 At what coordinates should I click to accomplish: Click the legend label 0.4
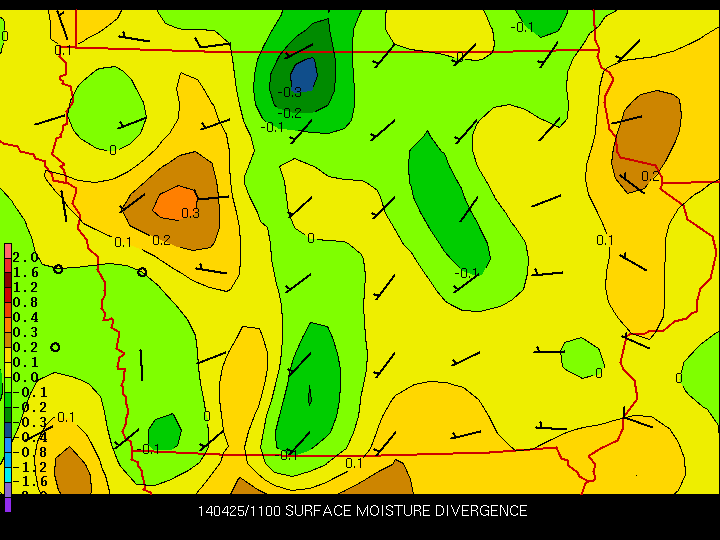click(25, 317)
